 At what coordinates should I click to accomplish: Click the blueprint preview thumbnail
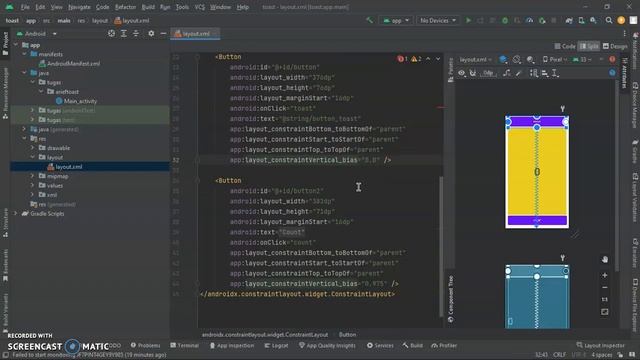[x=537, y=297]
